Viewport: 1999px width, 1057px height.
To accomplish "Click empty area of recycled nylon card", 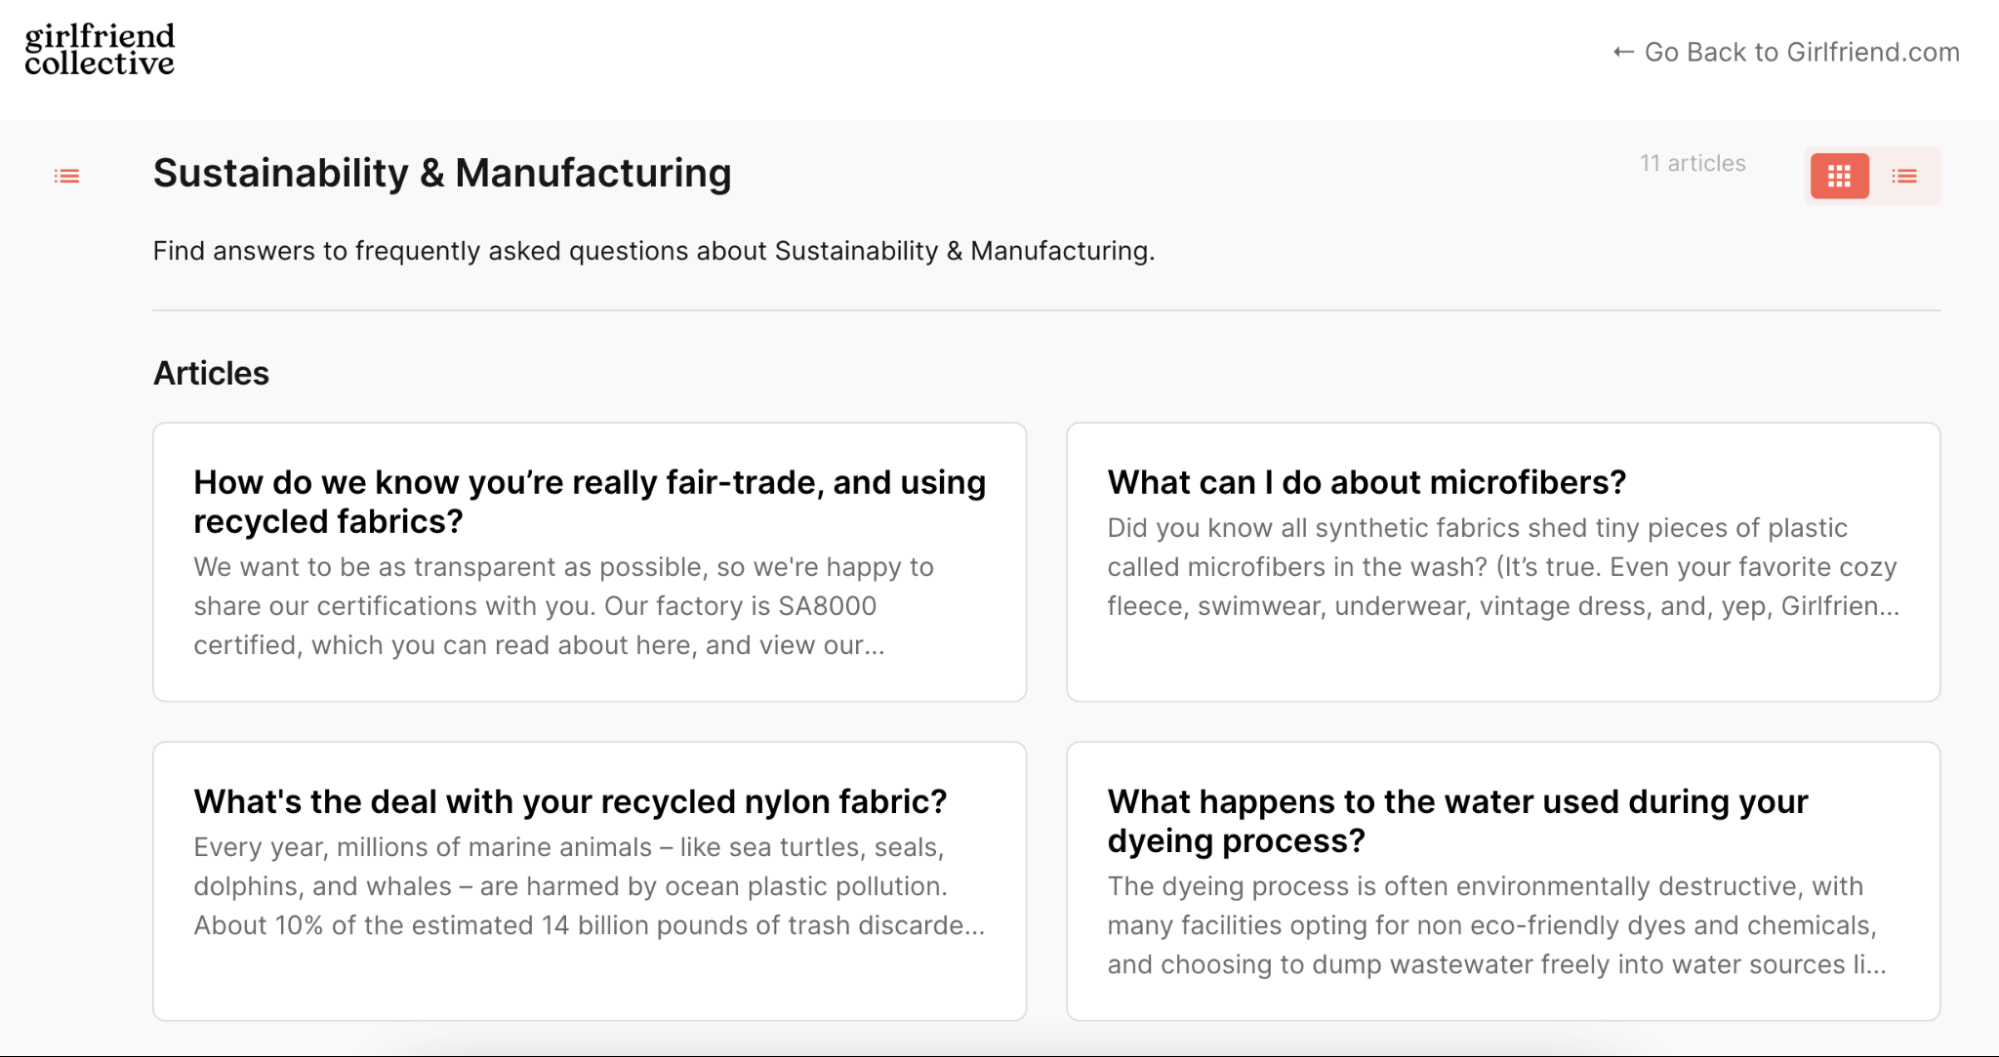I will tap(589, 982).
